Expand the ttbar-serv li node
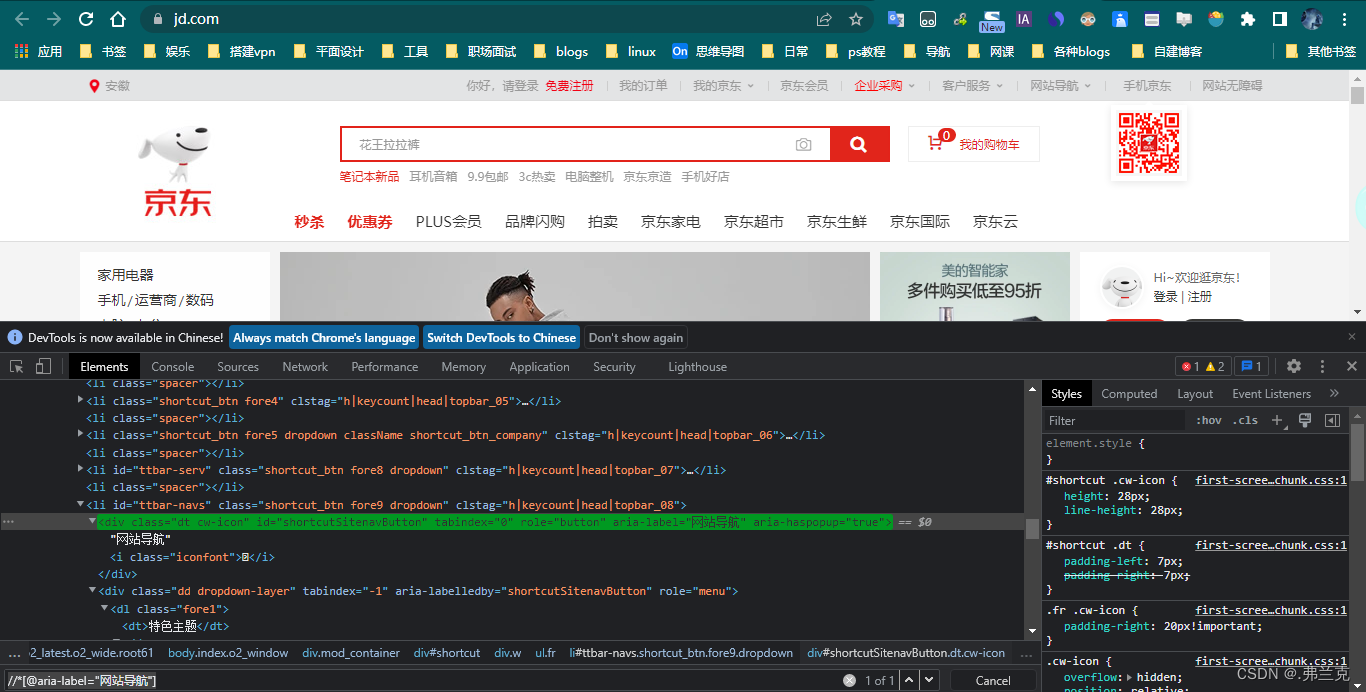This screenshot has width=1366, height=692. coord(81,469)
